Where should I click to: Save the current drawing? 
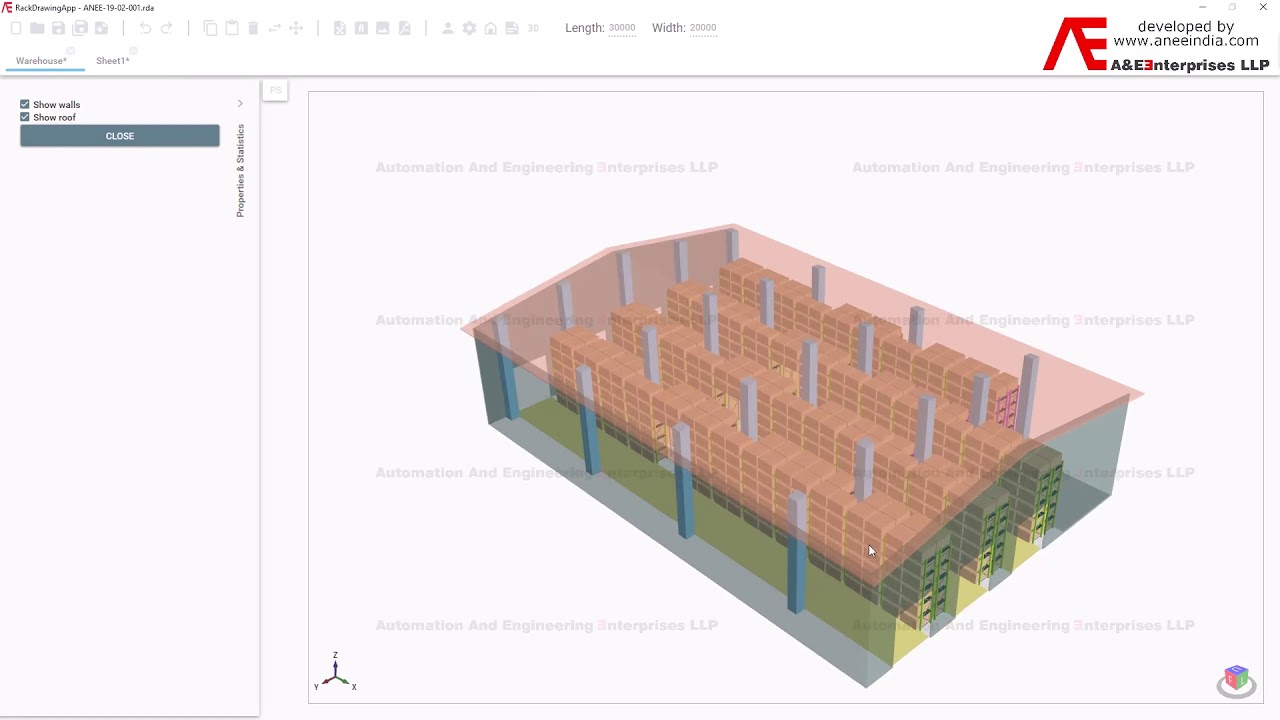(x=58, y=28)
